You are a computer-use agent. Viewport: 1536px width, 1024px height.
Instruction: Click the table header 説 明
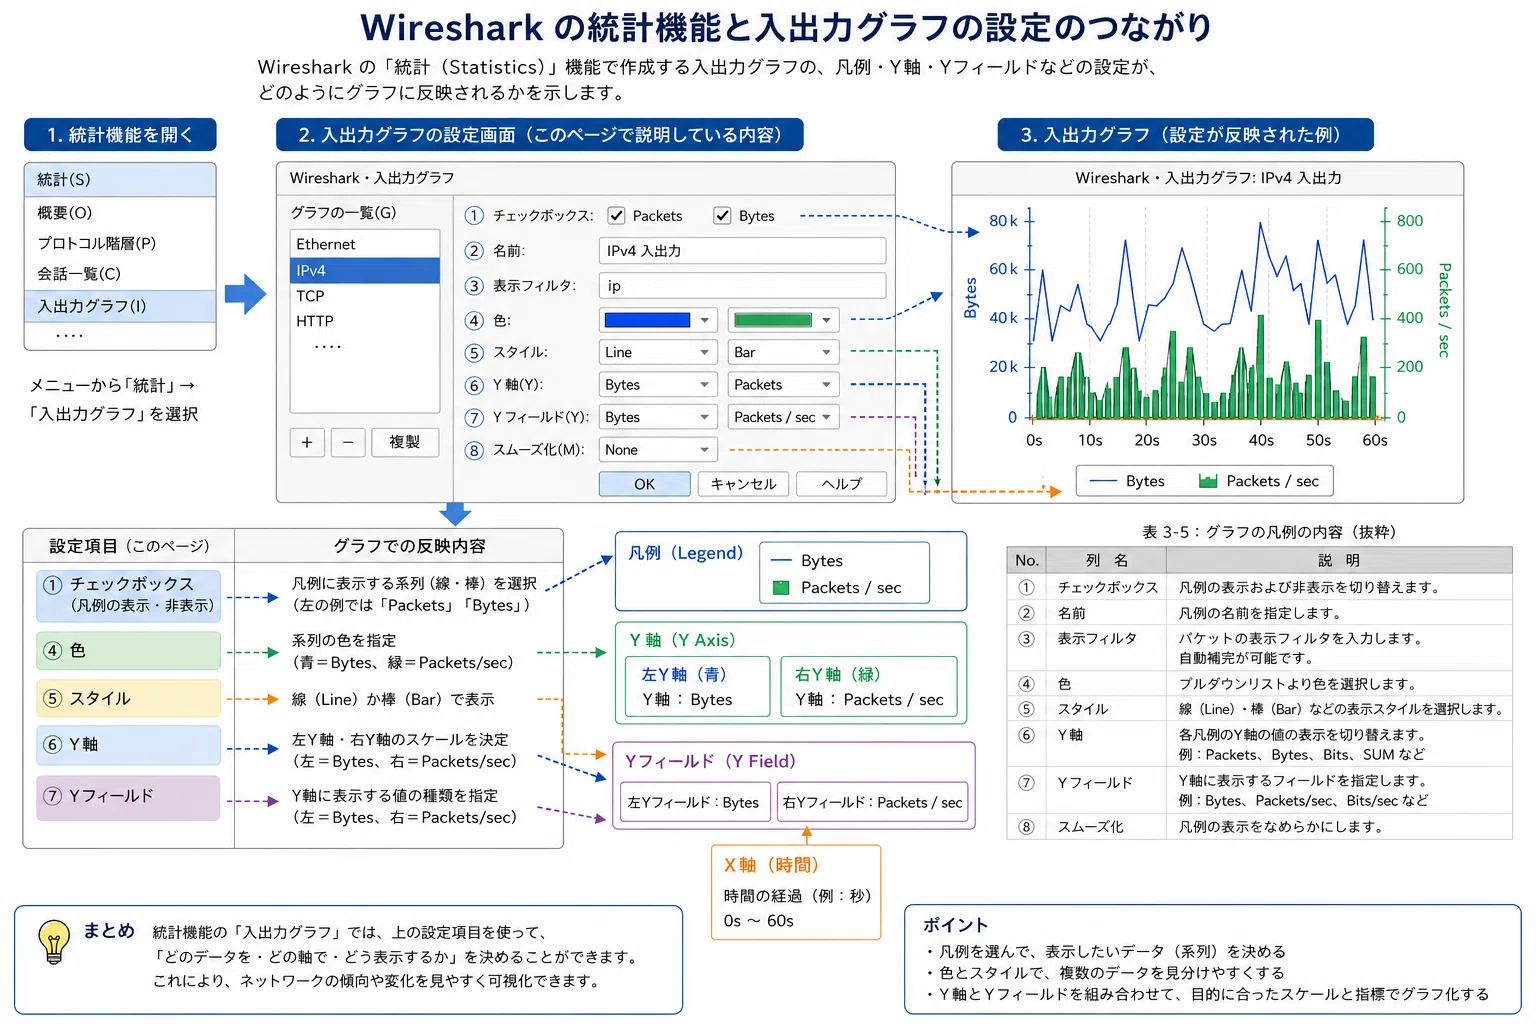[1339, 560]
